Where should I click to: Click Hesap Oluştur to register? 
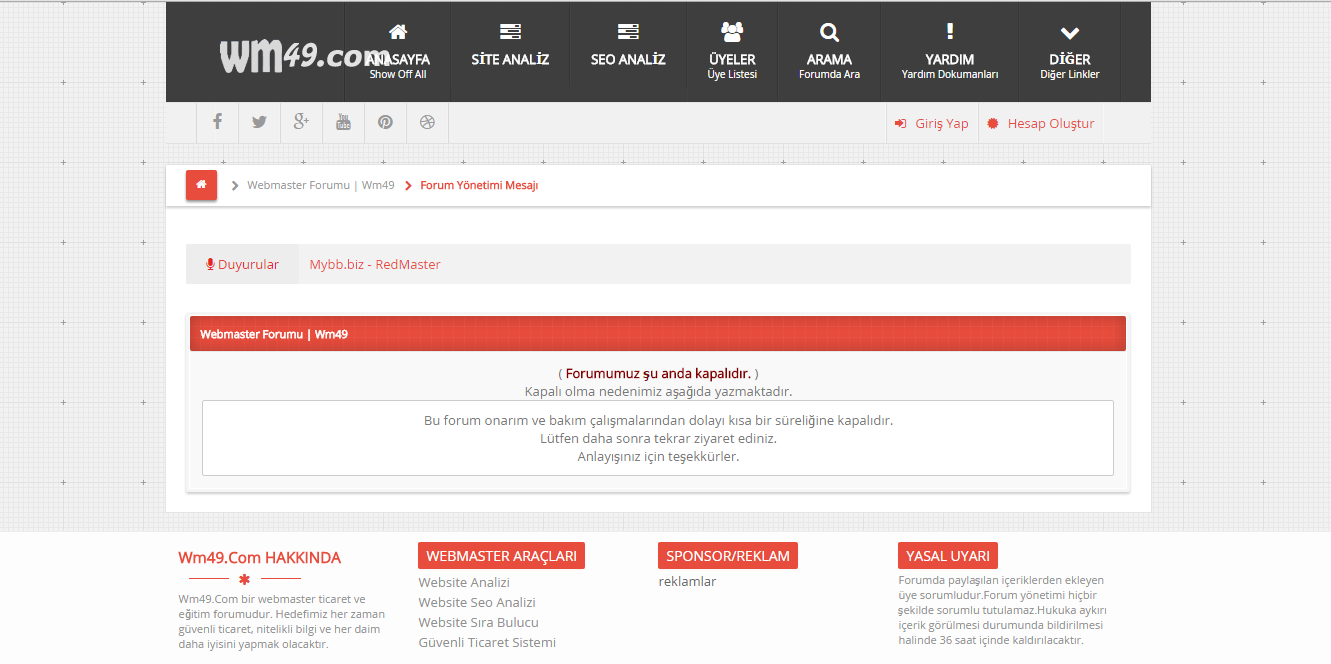pyautogui.click(x=1041, y=123)
